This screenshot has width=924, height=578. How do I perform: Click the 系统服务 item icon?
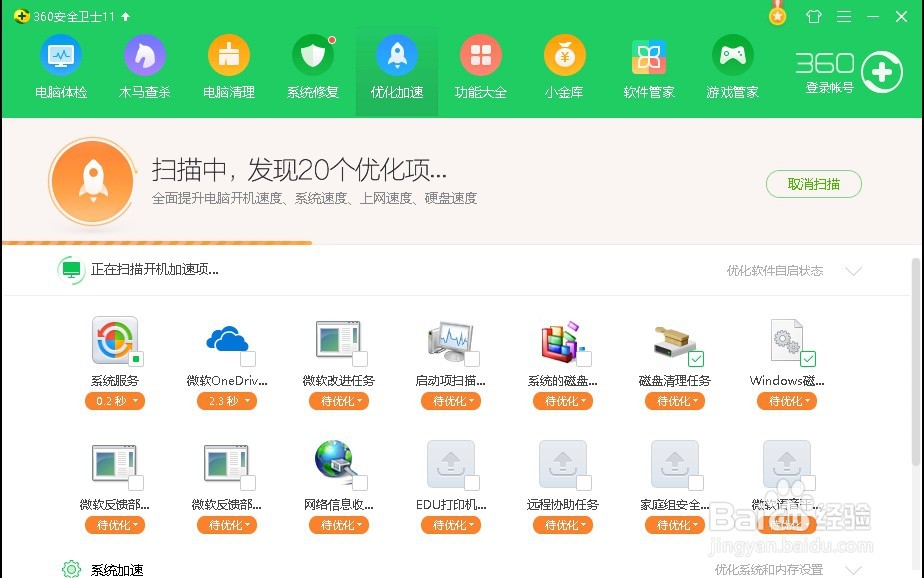pos(115,340)
